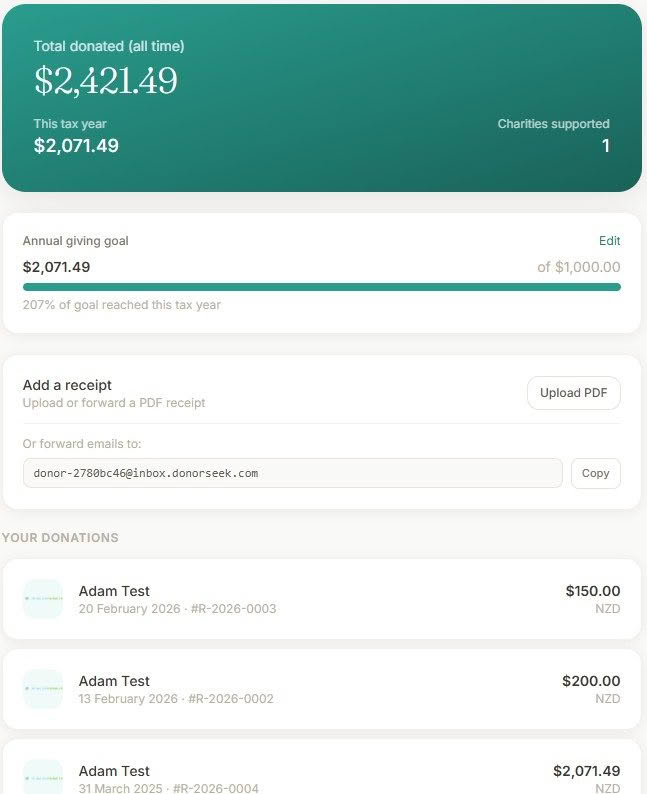Click the charity logo on the $200.00 donation

click(x=43, y=689)
